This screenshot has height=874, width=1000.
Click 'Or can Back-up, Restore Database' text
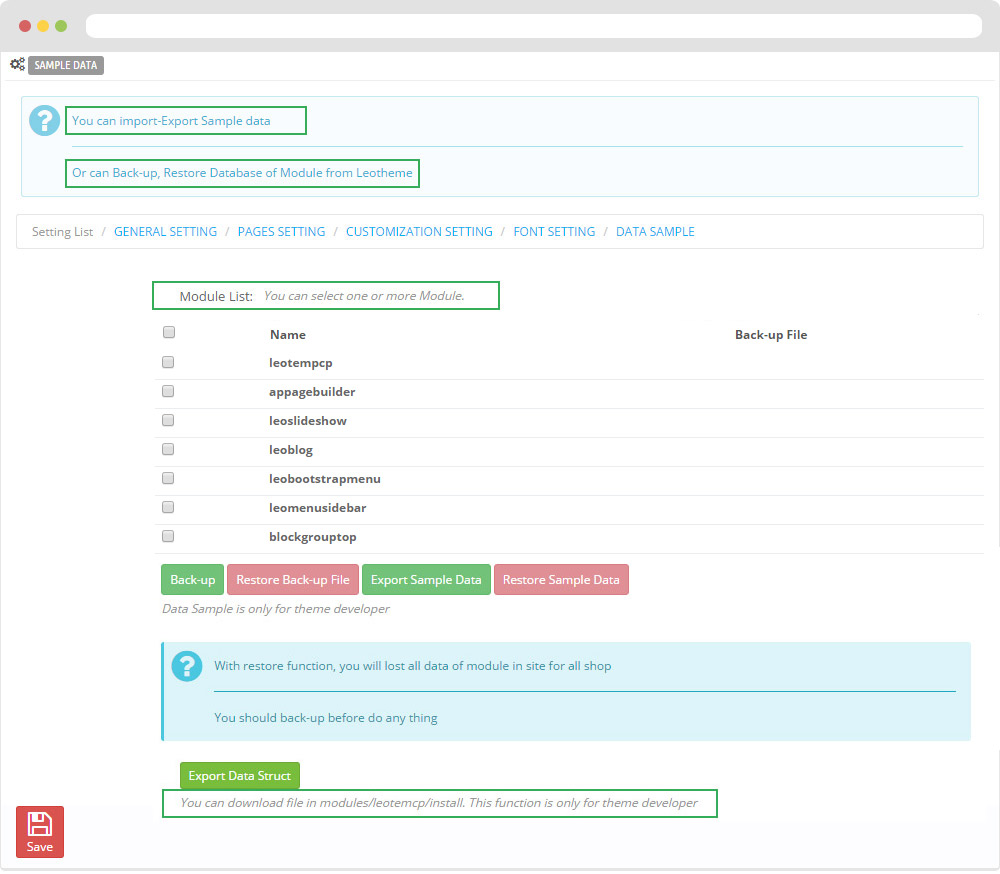tap(242, 174)
